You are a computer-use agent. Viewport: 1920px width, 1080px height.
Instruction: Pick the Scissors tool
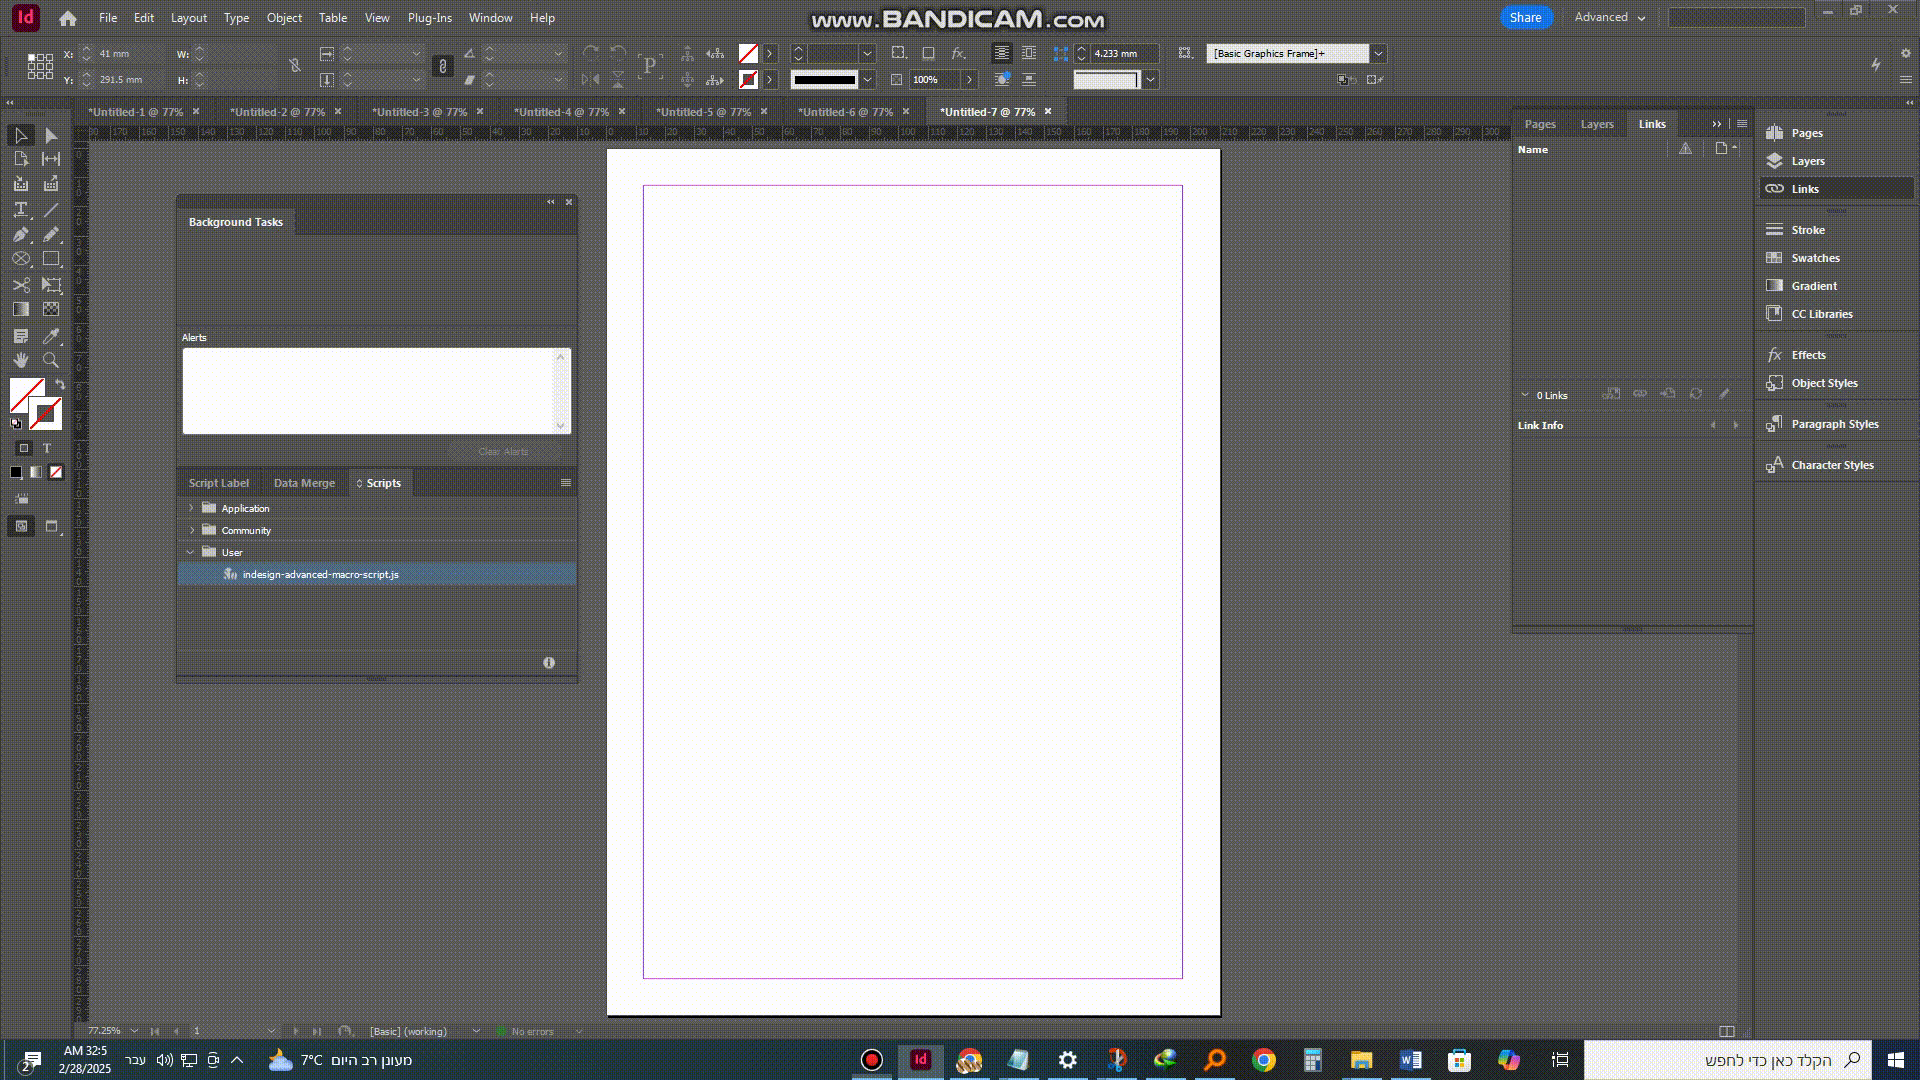point(20,285)
